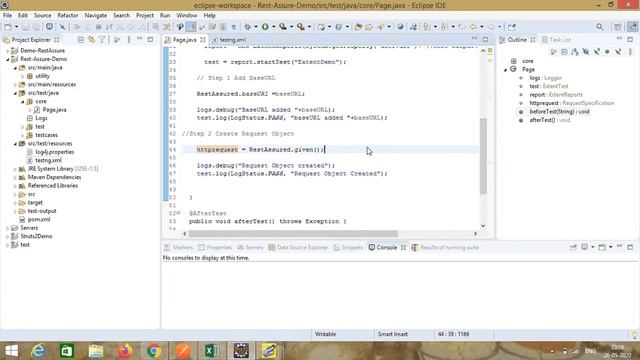Click the New Java Class icon

(x=338, y=27)
